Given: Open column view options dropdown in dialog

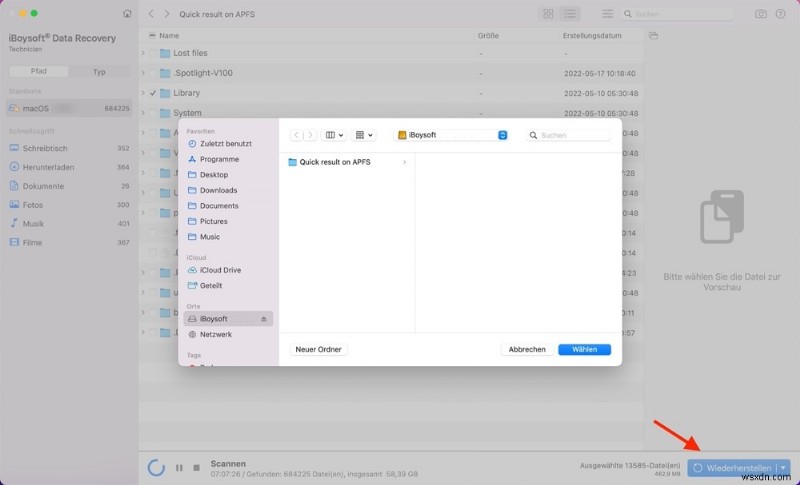Looking at the screenshot, I should coord(334,135).
